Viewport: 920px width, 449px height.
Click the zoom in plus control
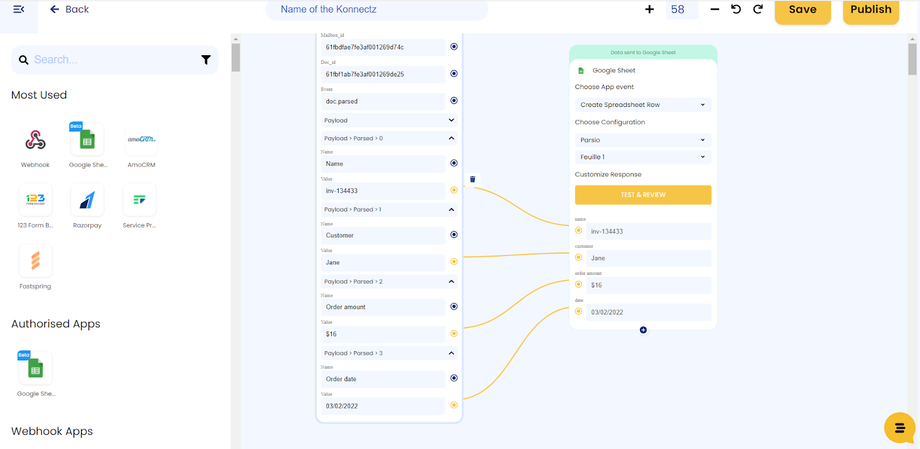[x=649, y=9]
